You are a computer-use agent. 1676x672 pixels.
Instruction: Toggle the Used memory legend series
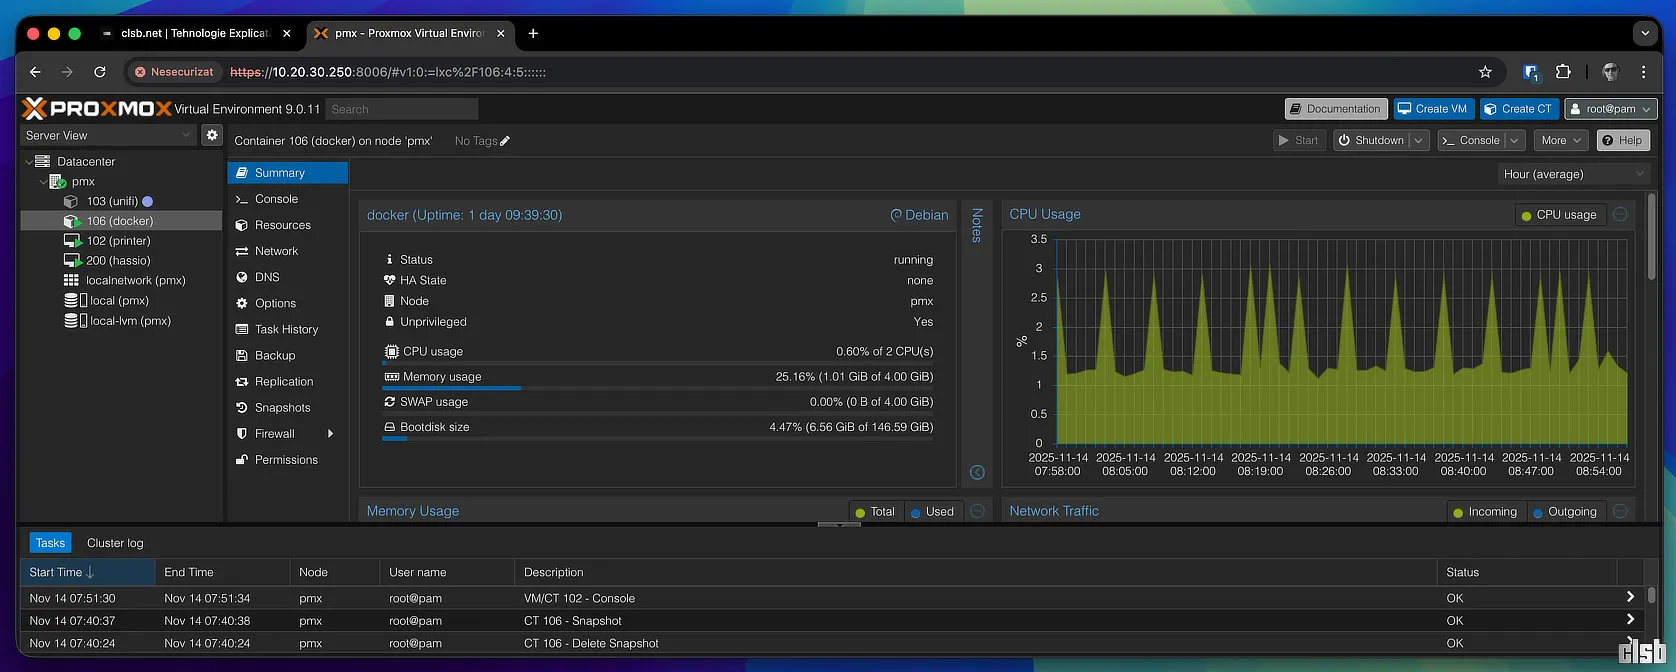pyautogui.click(x=931, y=512)
